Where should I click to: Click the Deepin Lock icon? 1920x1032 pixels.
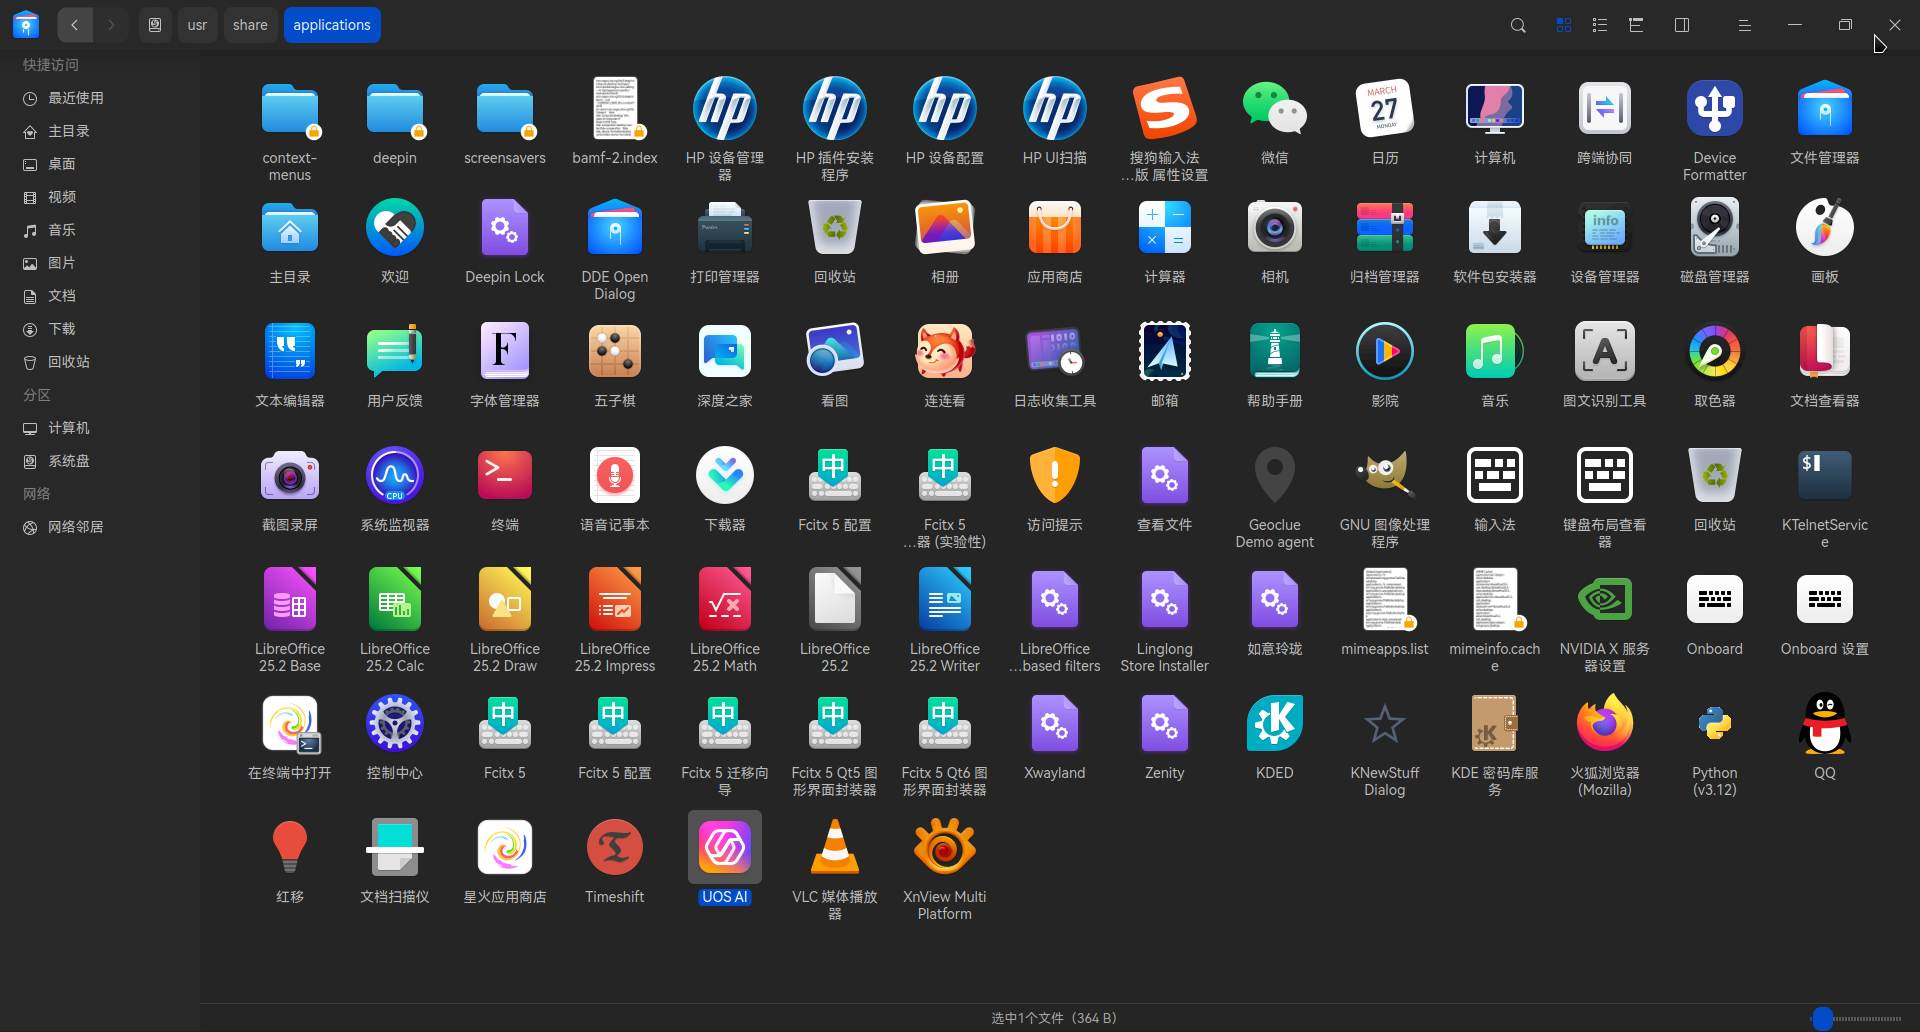click(504, 228)
